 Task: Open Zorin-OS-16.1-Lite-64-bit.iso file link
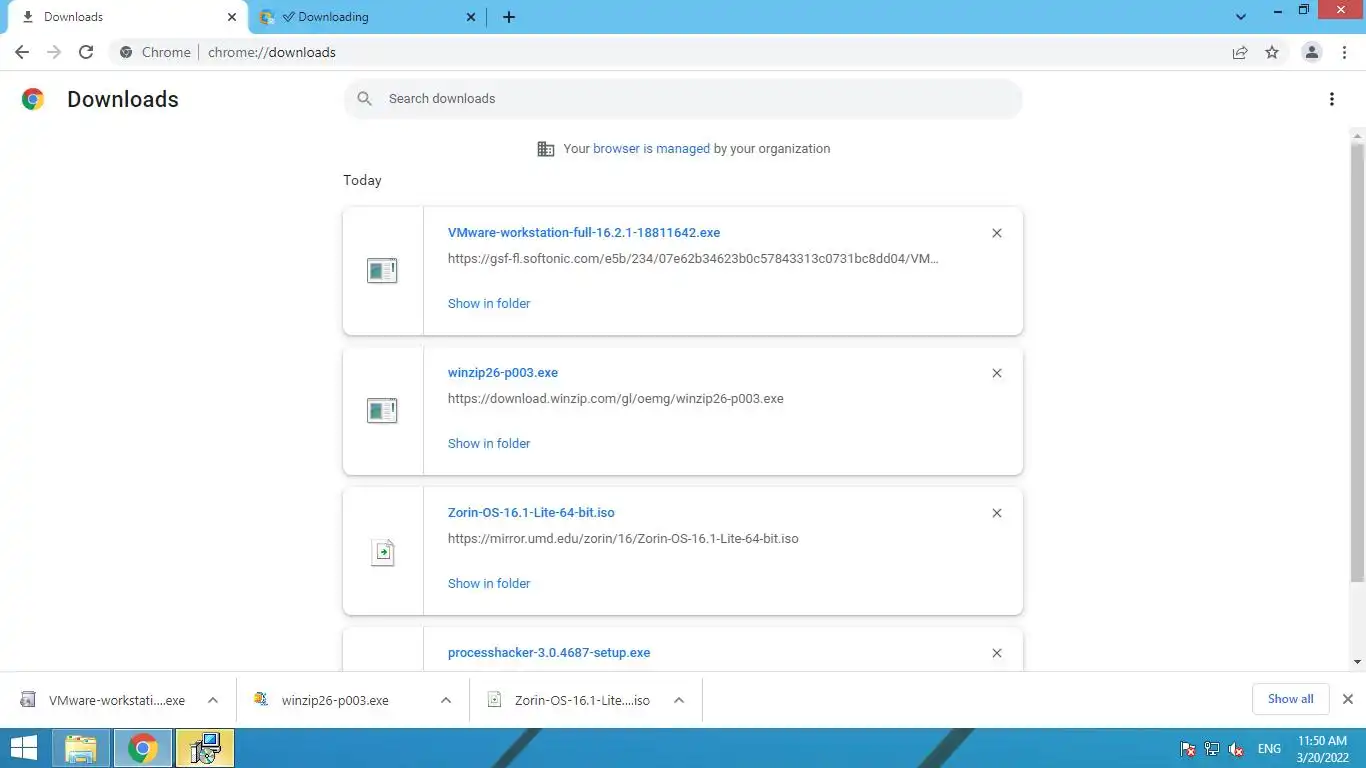pyautogui.click(x=531, y=512)
